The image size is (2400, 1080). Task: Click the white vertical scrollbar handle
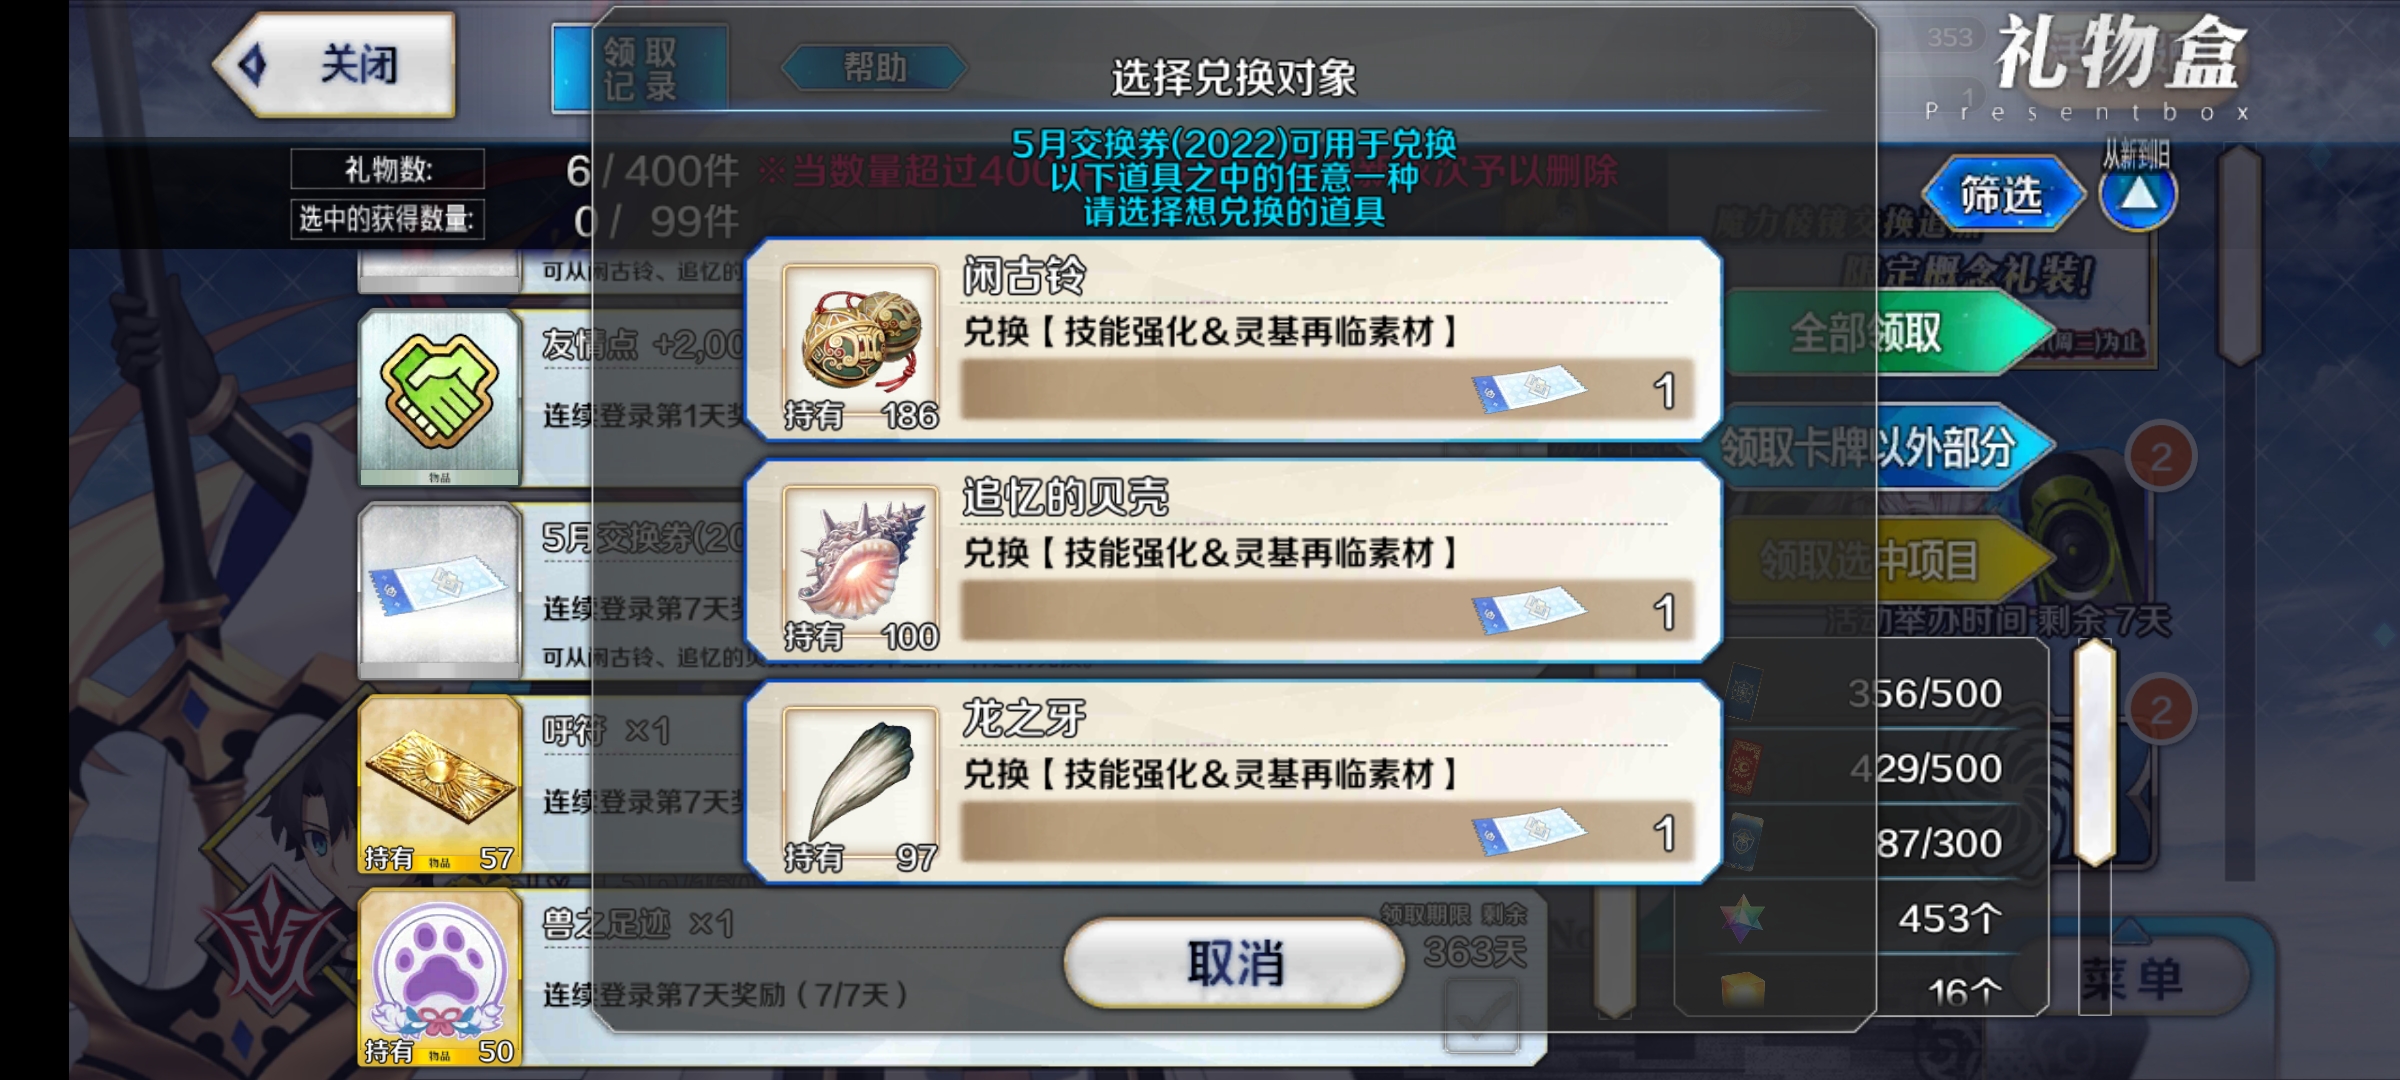pyautogui.click(x=2094, y=752)
